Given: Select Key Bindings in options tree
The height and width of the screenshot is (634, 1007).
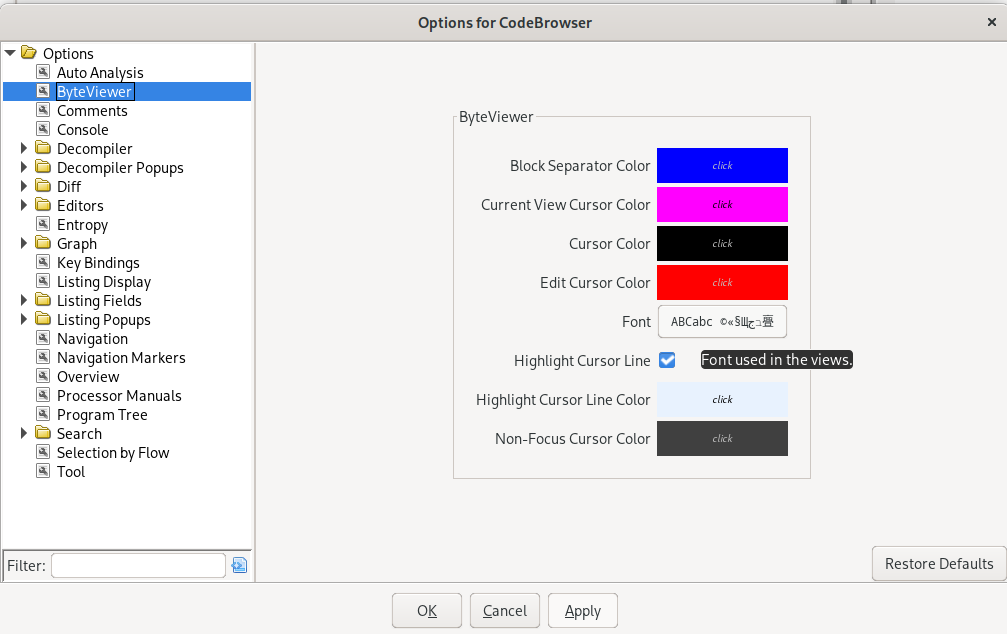Looking at the screenshot, I should point(98,263).
